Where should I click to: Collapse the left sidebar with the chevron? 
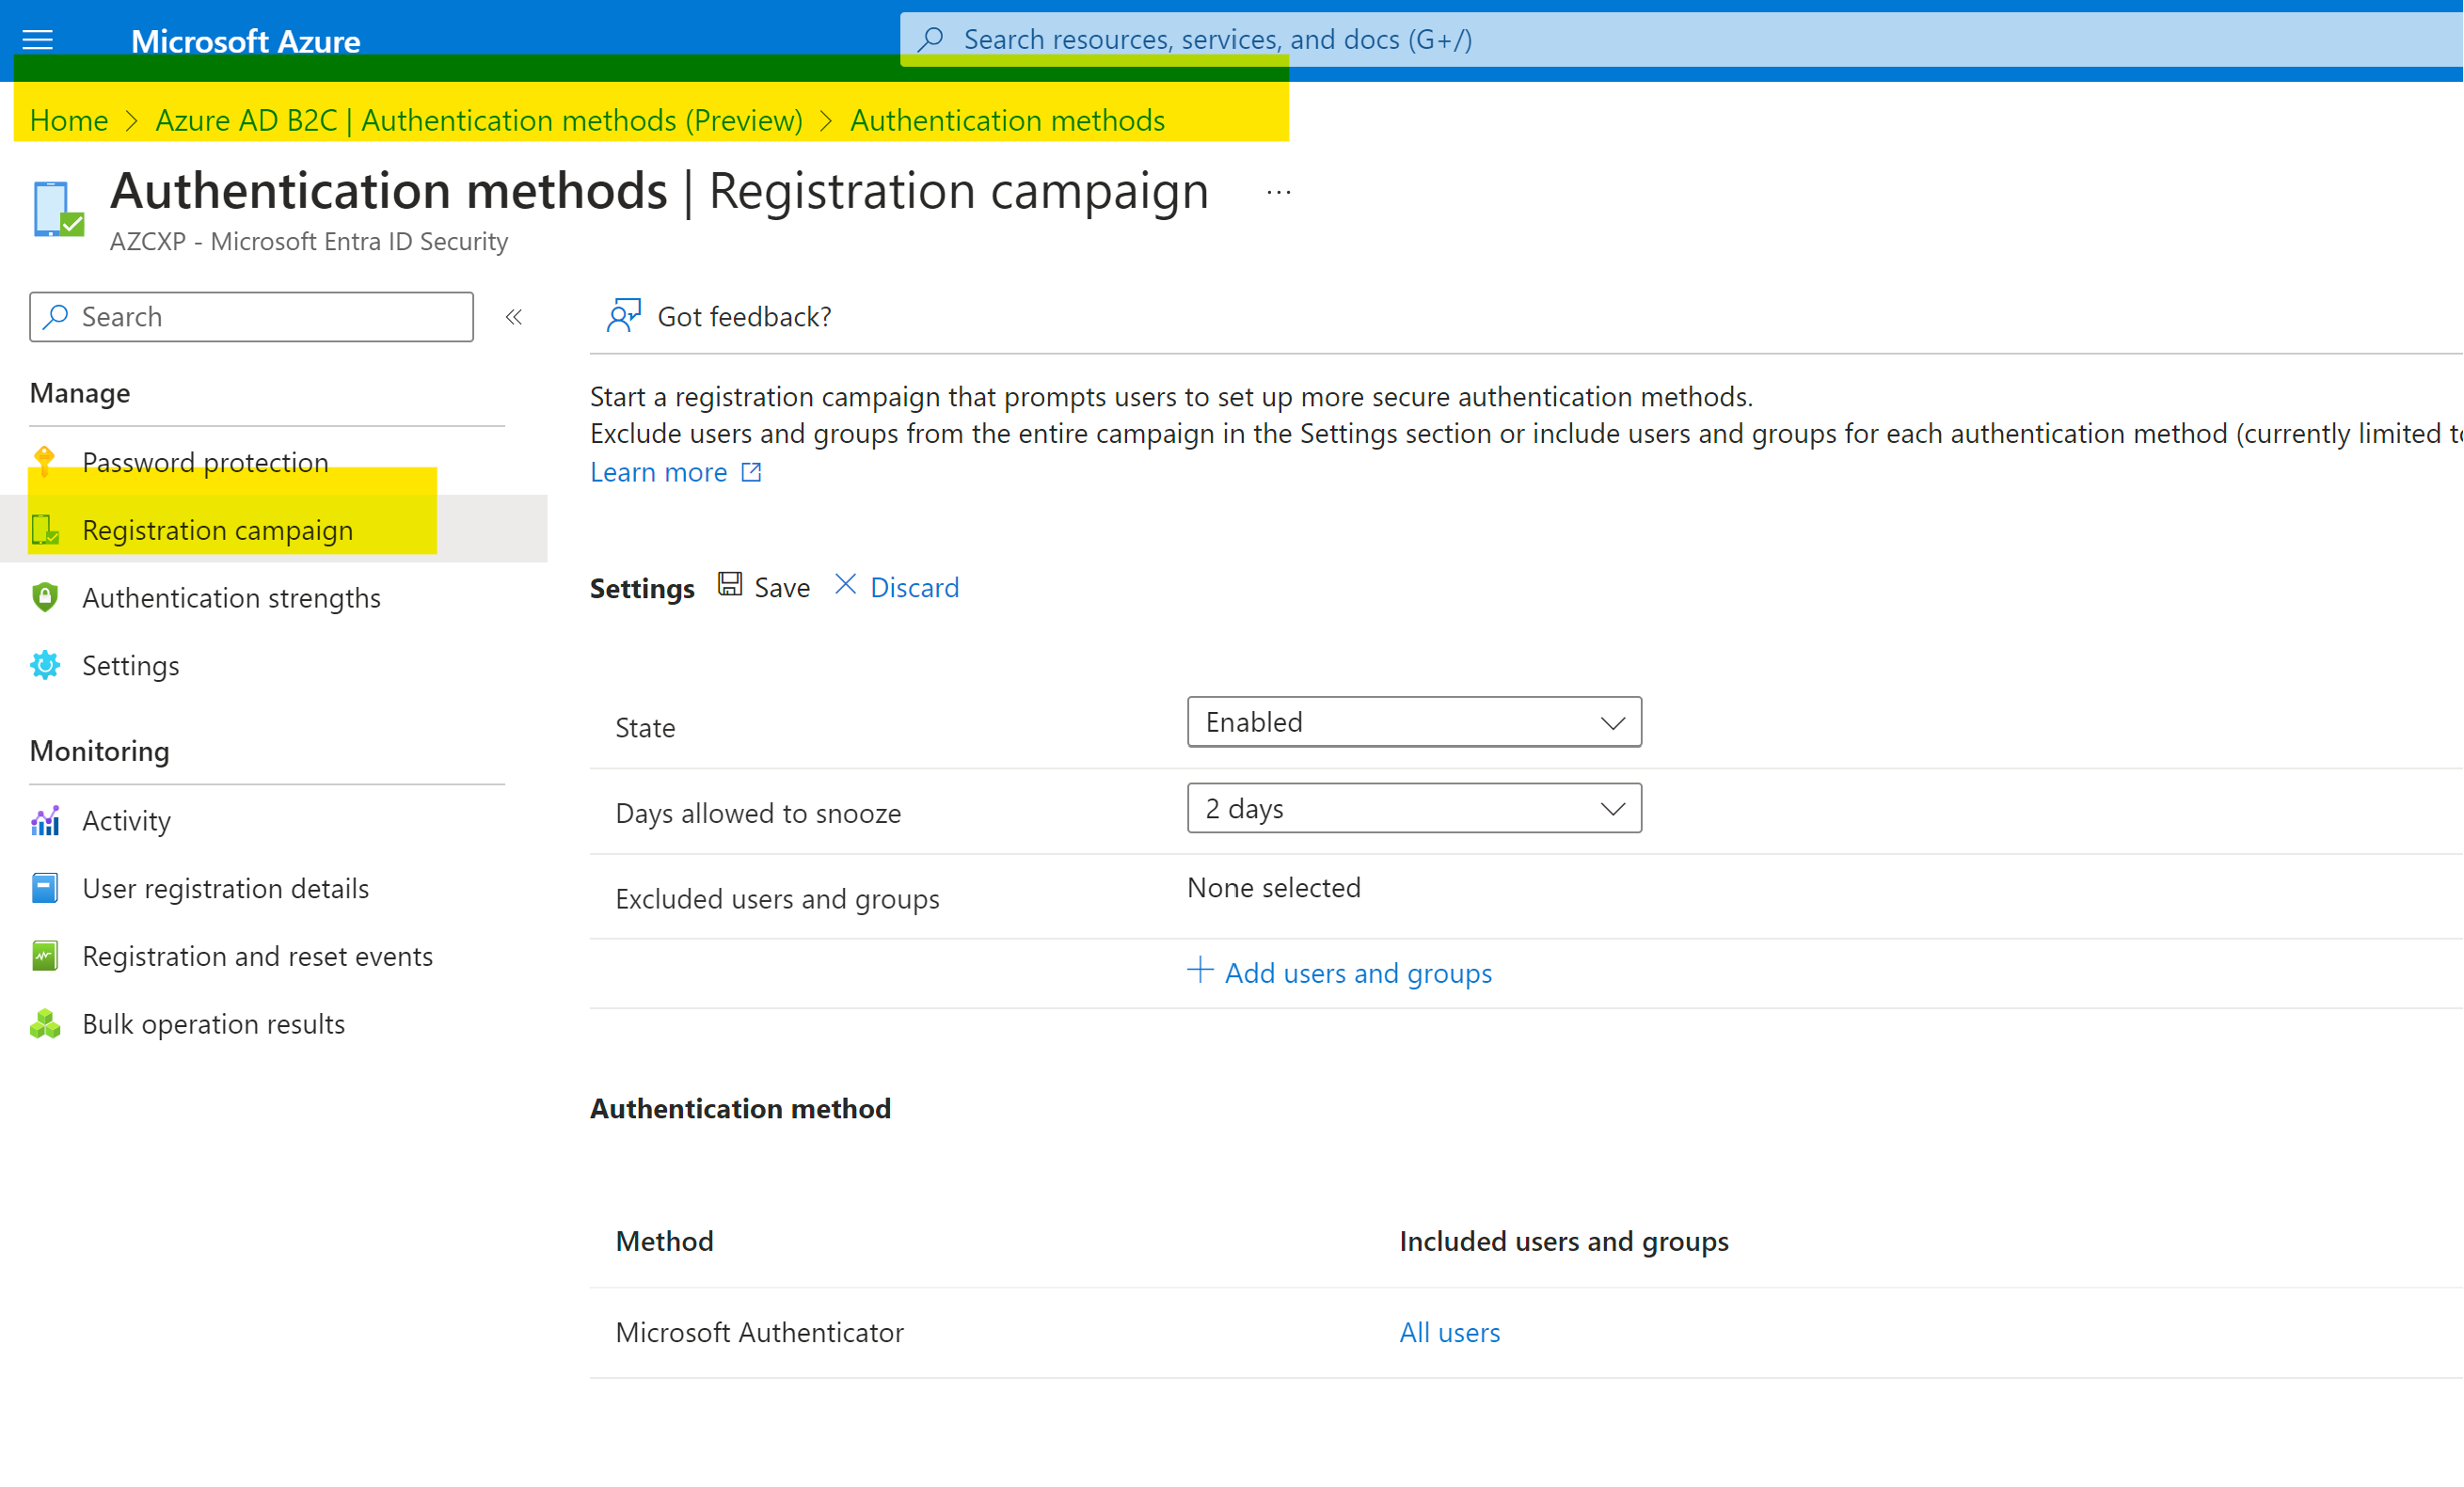(514, 316)
